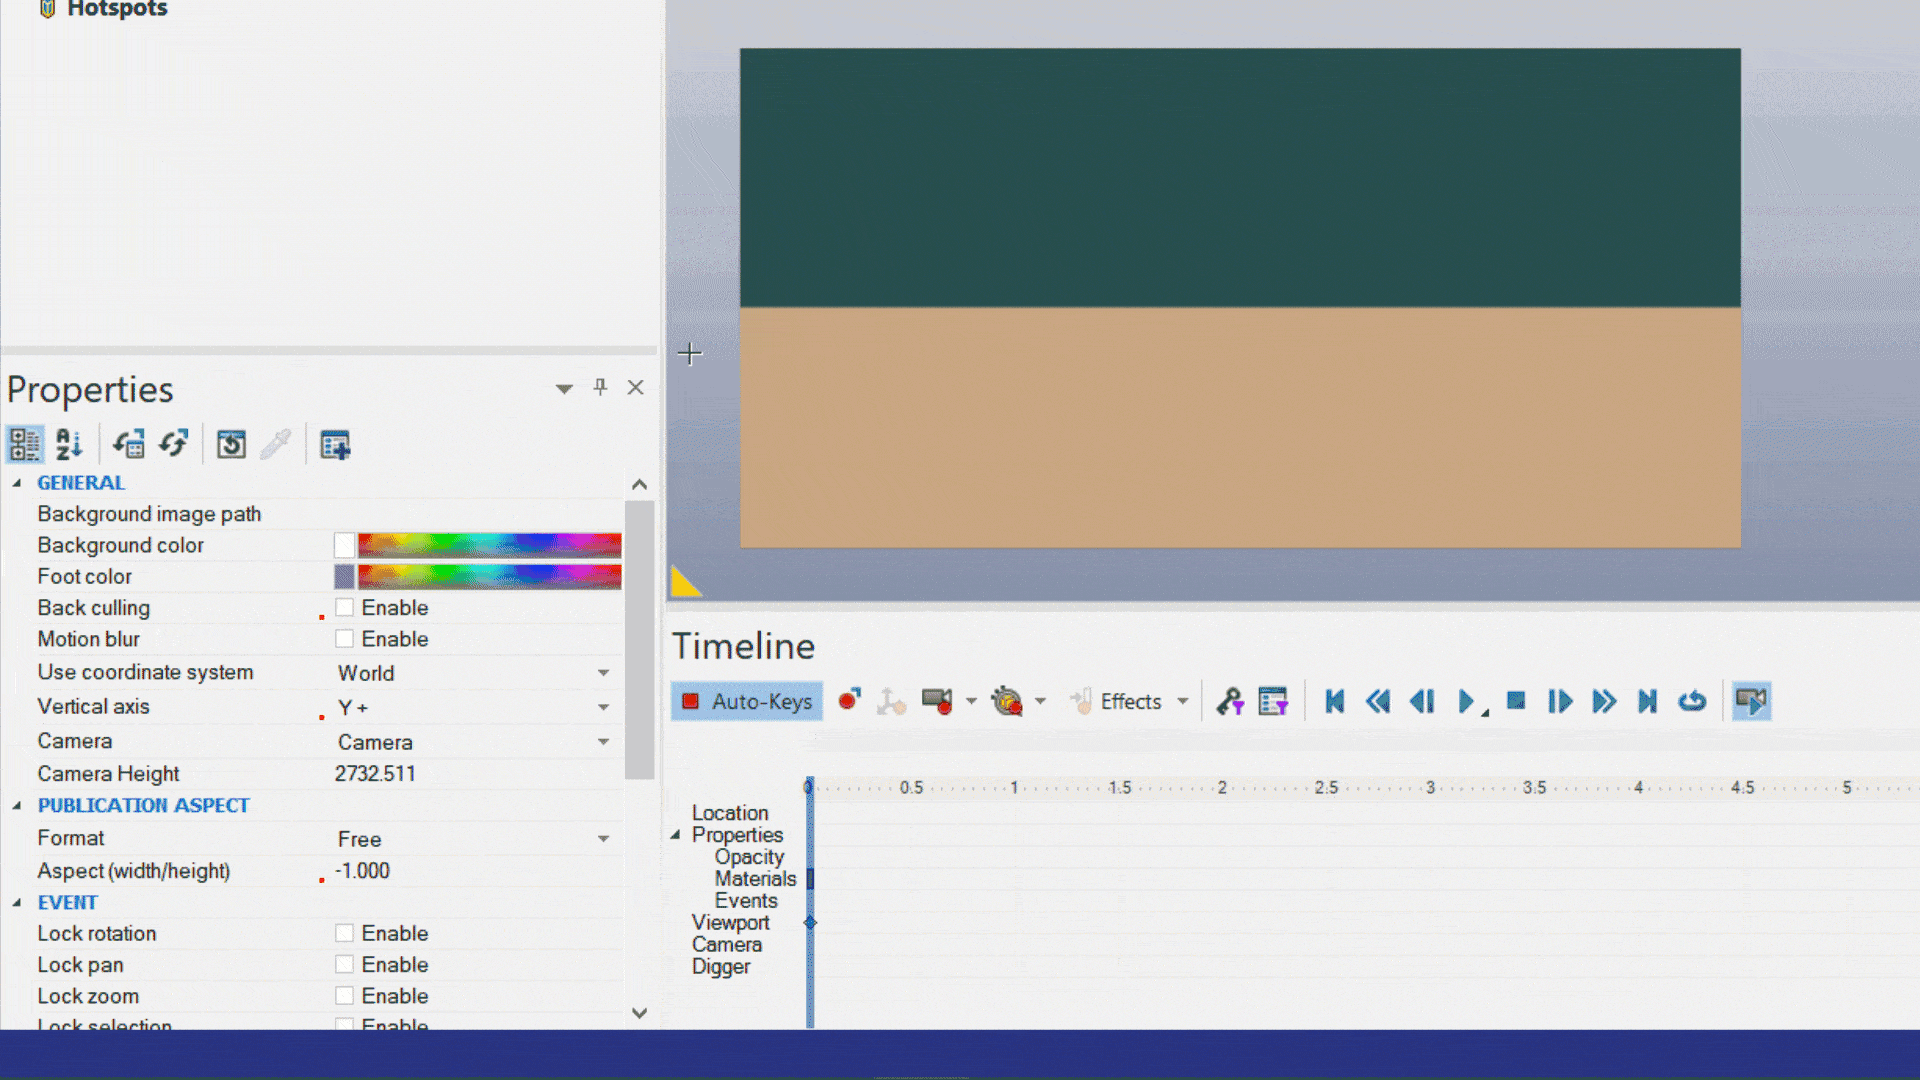The width and height of the screenshot is (1920, 1080).
Task: Click the coordinate system refresh icon
Action: tap(173, 444)
